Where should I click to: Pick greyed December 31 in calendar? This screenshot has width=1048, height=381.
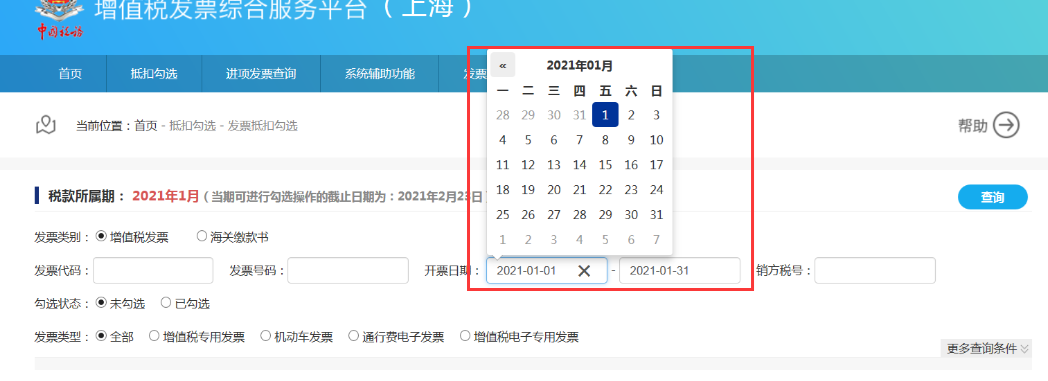pos(579,115)
